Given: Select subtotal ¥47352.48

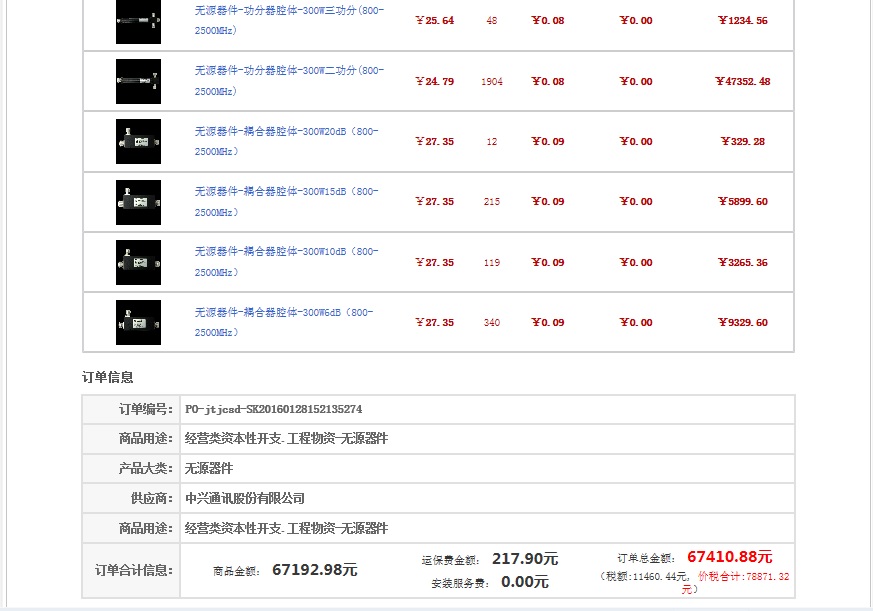Looking at the screenshot, I should [x=743, y=81].
